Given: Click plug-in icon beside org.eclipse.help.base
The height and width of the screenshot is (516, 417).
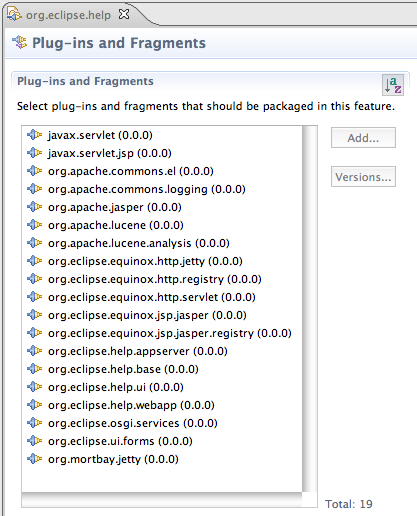Looking at the screenshot, I should tap(35, 369).
